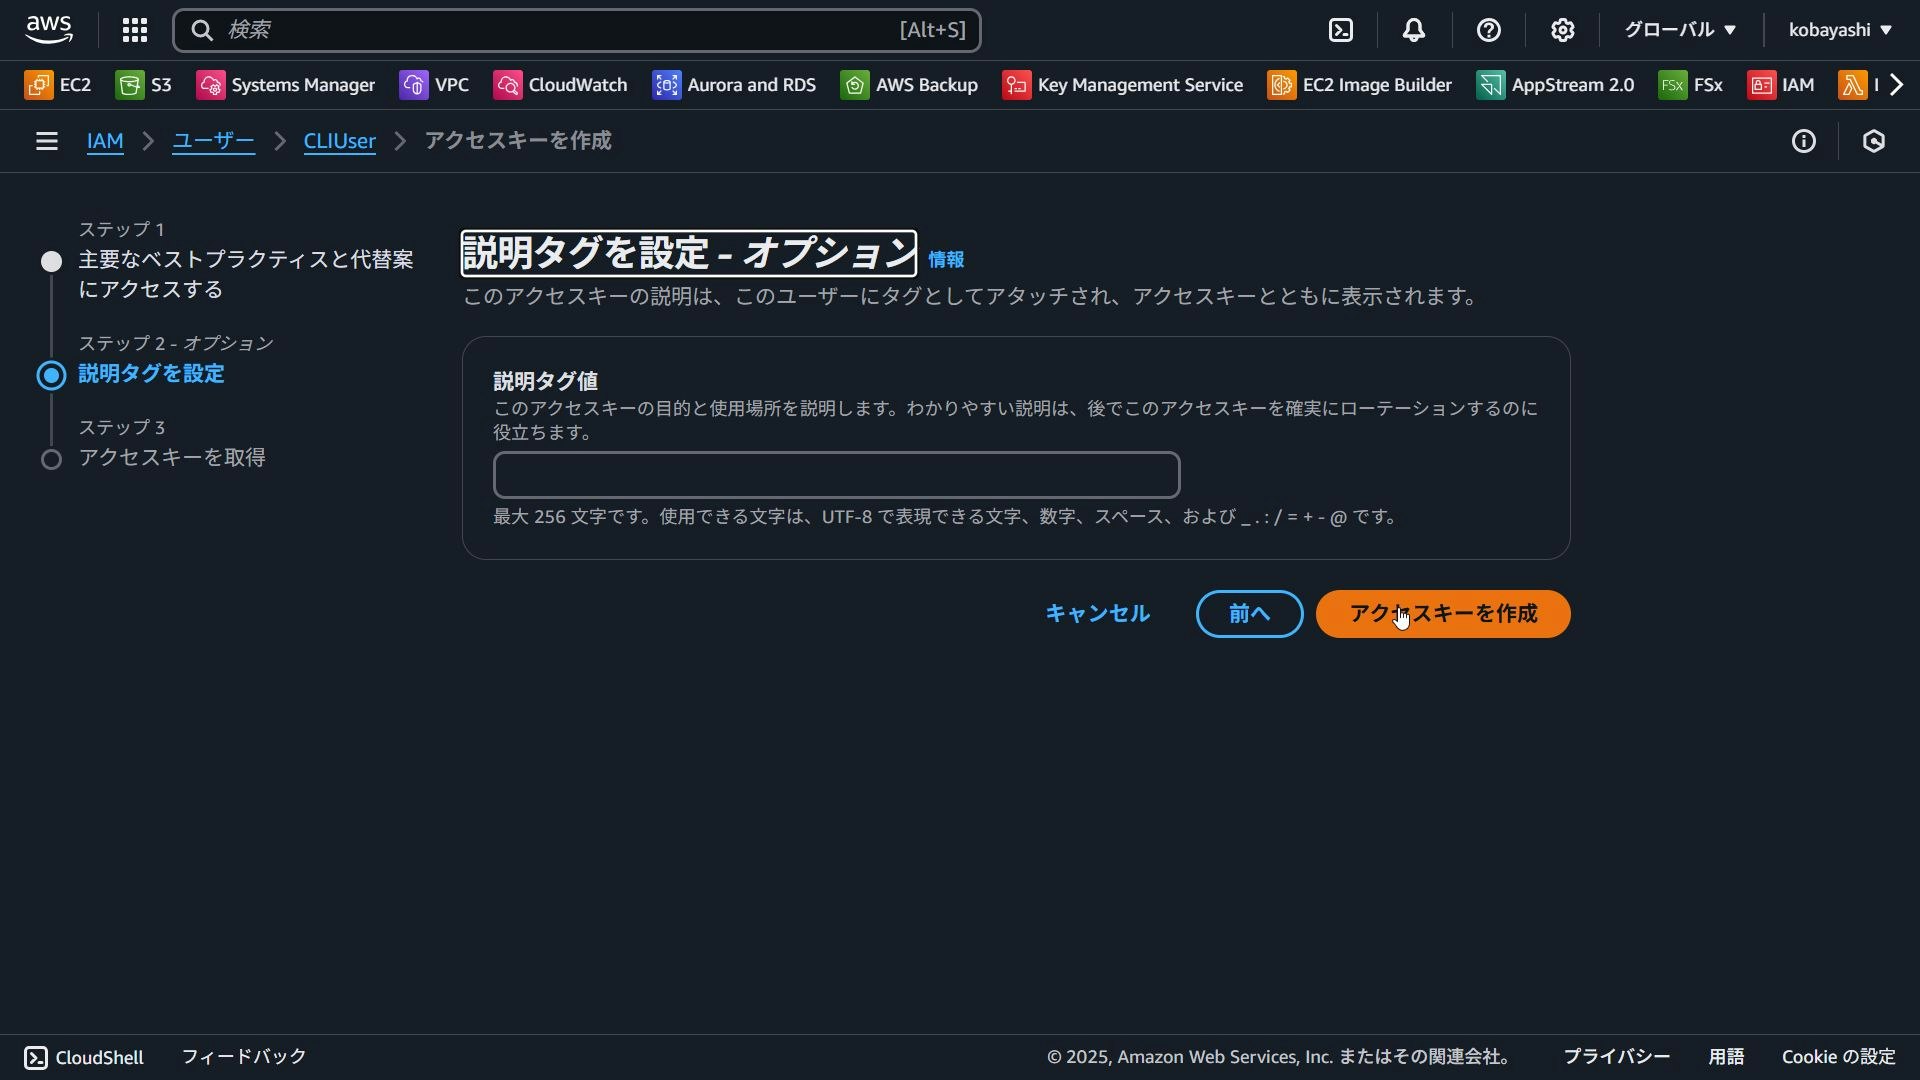This screenshot has height=1080, width=1920.
Task: Click the description tag value field
Action: click(x=836, y=474)
